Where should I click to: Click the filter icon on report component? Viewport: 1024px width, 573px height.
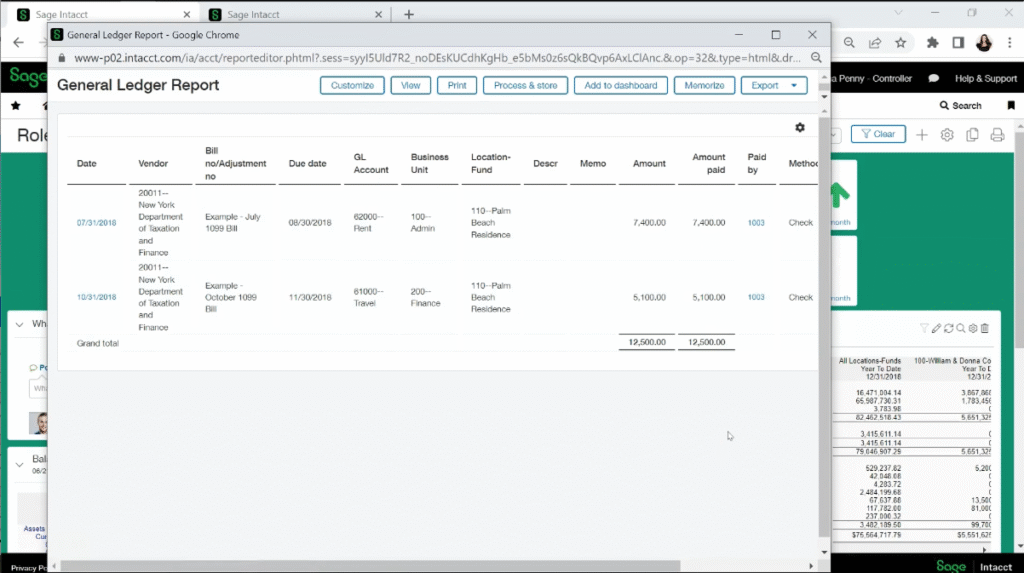[x=924, y=328]
